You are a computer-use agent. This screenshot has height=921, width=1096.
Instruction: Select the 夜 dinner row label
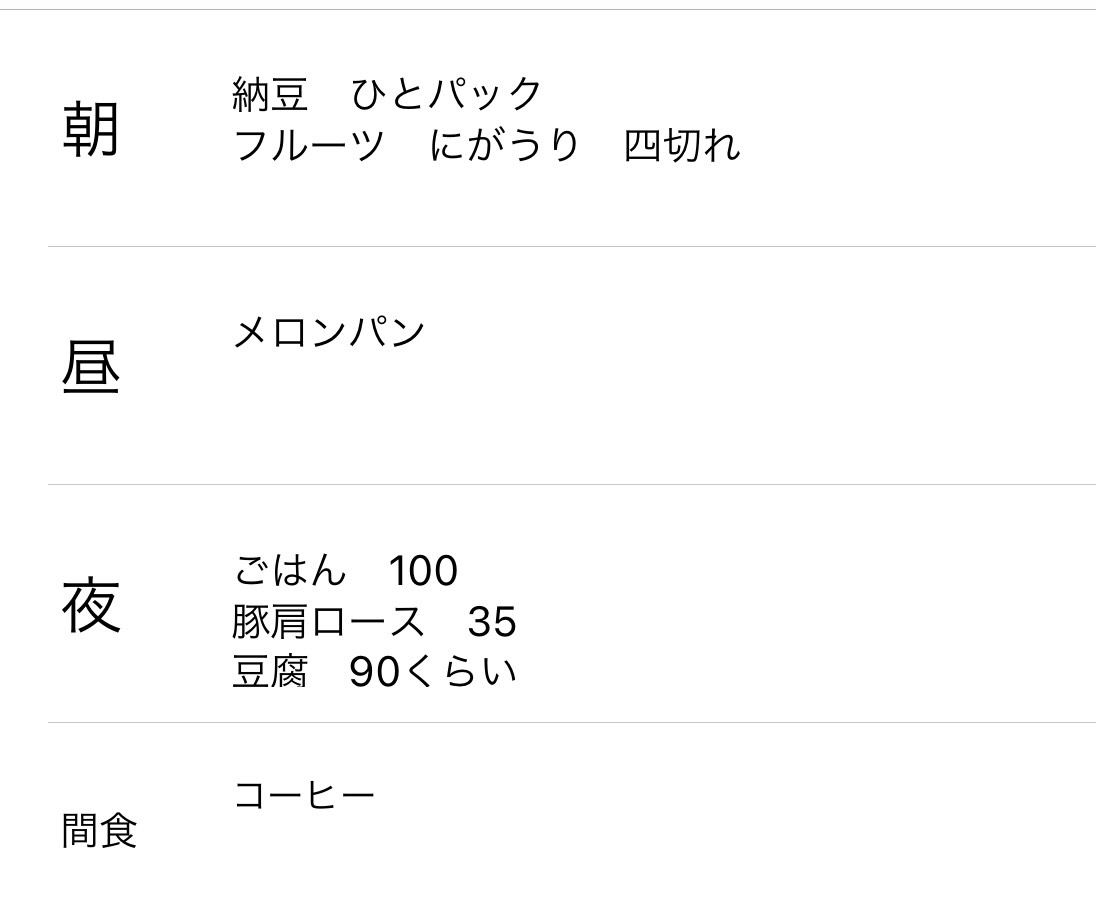91,605
